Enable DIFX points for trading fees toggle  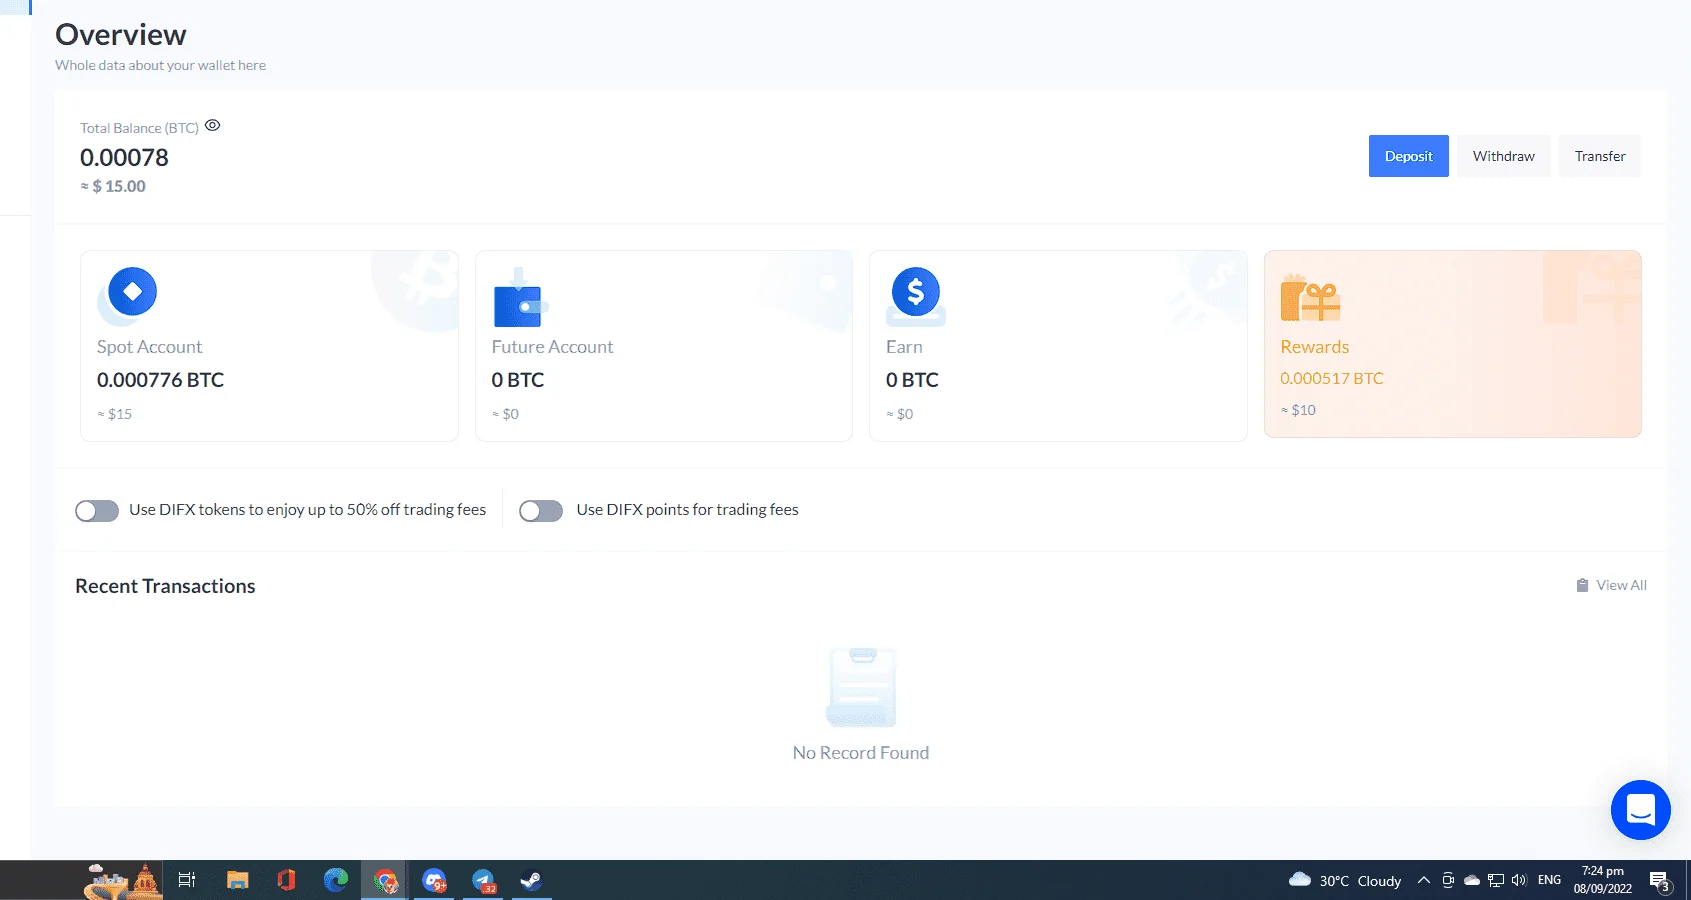(541, 511)
